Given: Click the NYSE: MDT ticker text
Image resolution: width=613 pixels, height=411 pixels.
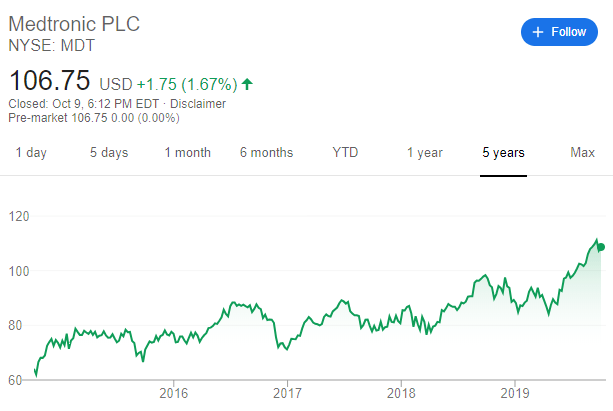Looking at the screenshot, I should (x=52, y=45).
